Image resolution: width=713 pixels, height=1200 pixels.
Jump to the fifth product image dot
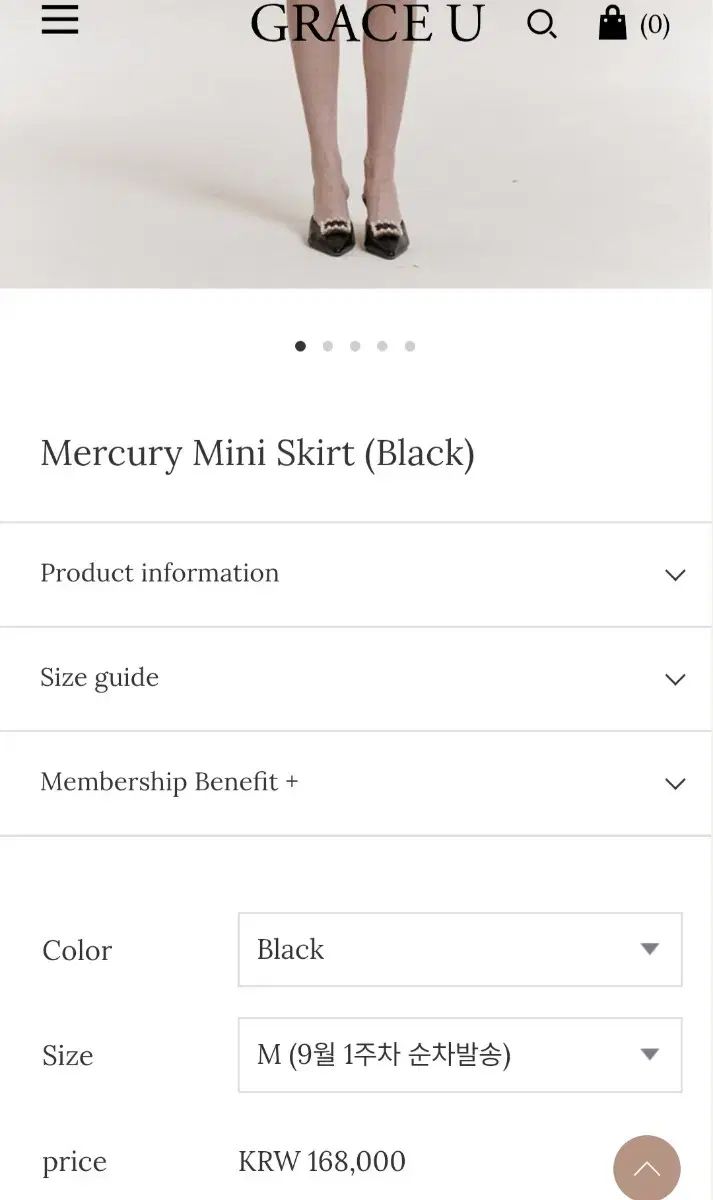pyautogui.click(x=410, y=346)
